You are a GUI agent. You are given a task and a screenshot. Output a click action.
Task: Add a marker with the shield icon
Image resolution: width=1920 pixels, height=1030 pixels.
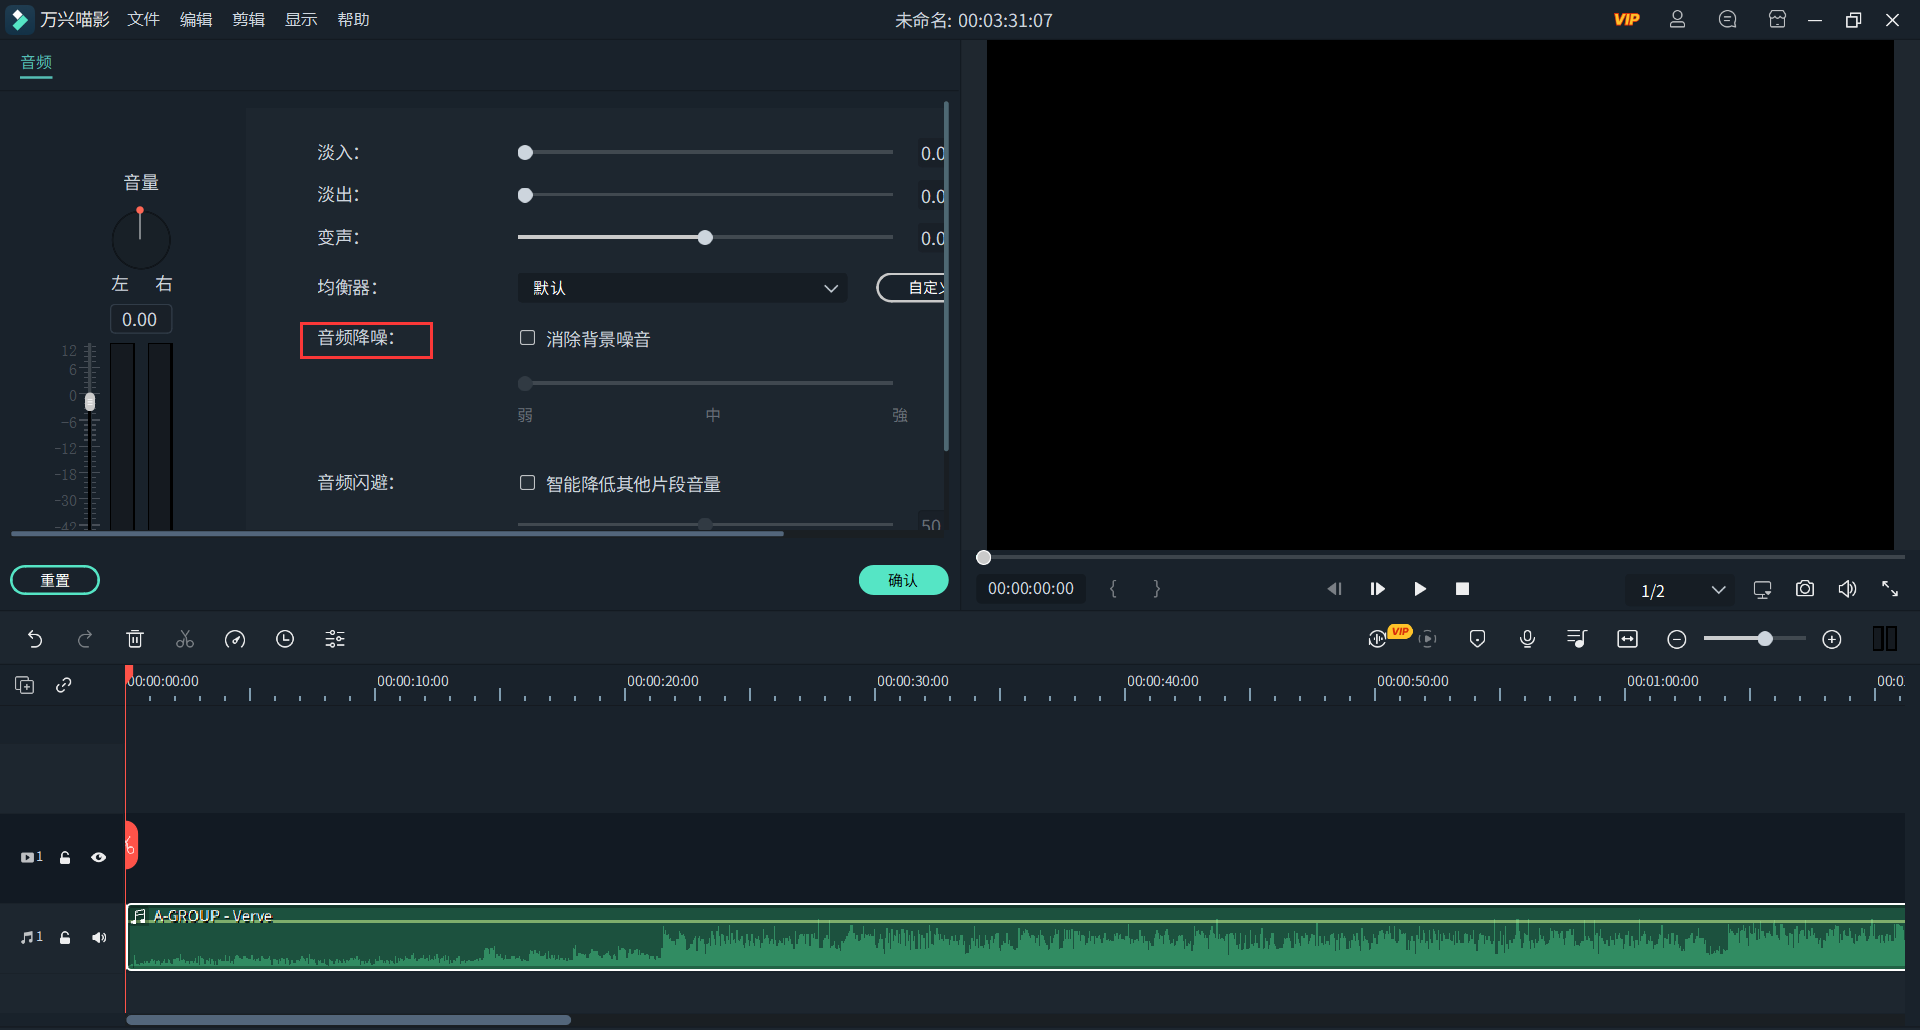coord(1477,639)
